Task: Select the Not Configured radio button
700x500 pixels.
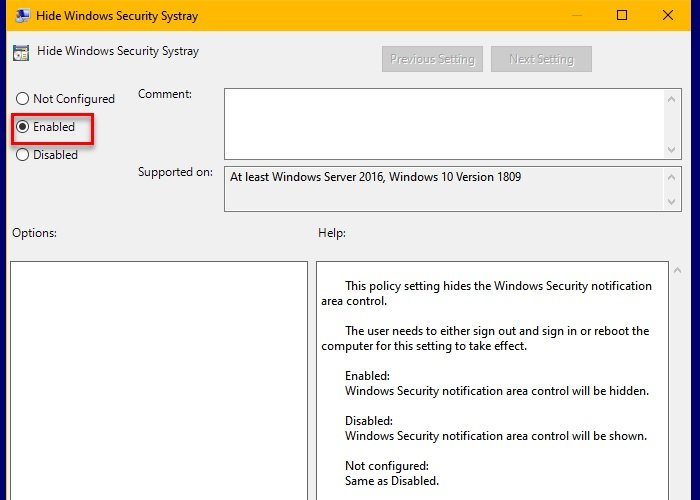Action: tap(23, 99)
